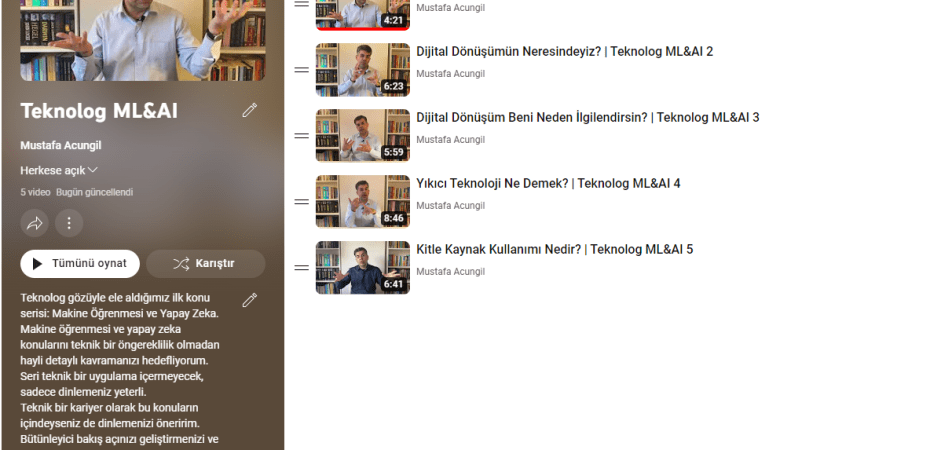The height and width of the screenshot is (450, 930).
Task: Open 'Dijital Dönüşümün Neresindeyiz?' video title
Action: coord(564,52)
